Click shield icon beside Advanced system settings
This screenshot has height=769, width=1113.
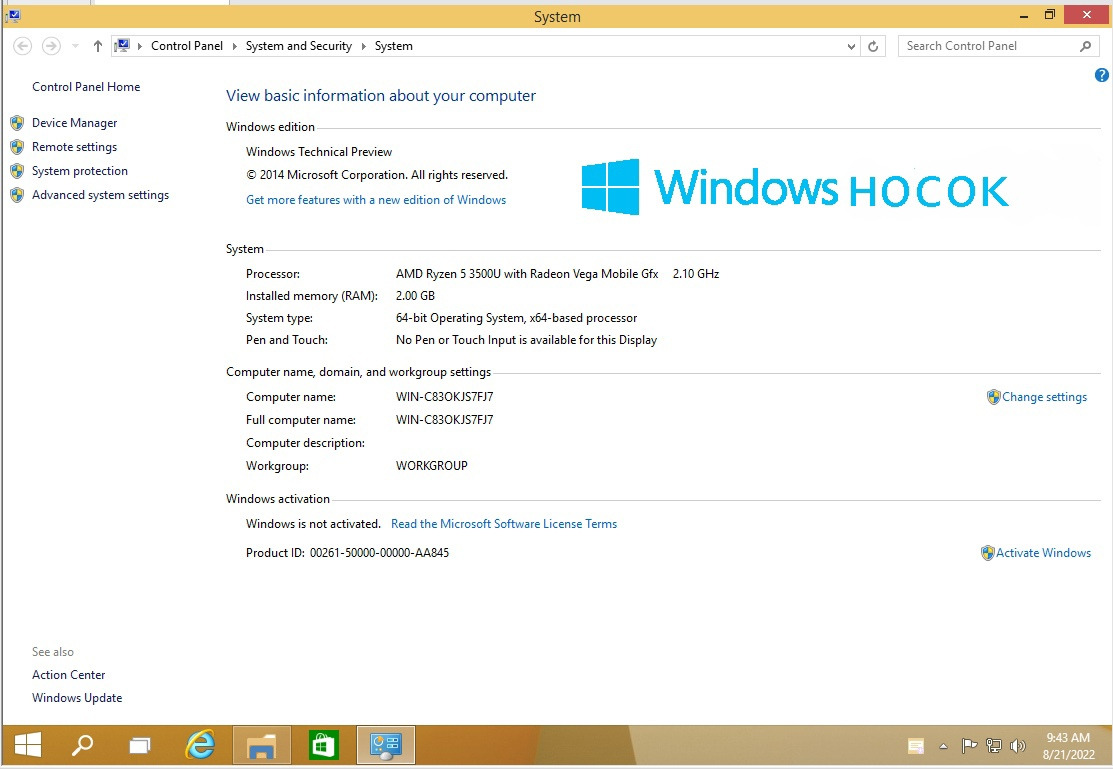[17, 195]
